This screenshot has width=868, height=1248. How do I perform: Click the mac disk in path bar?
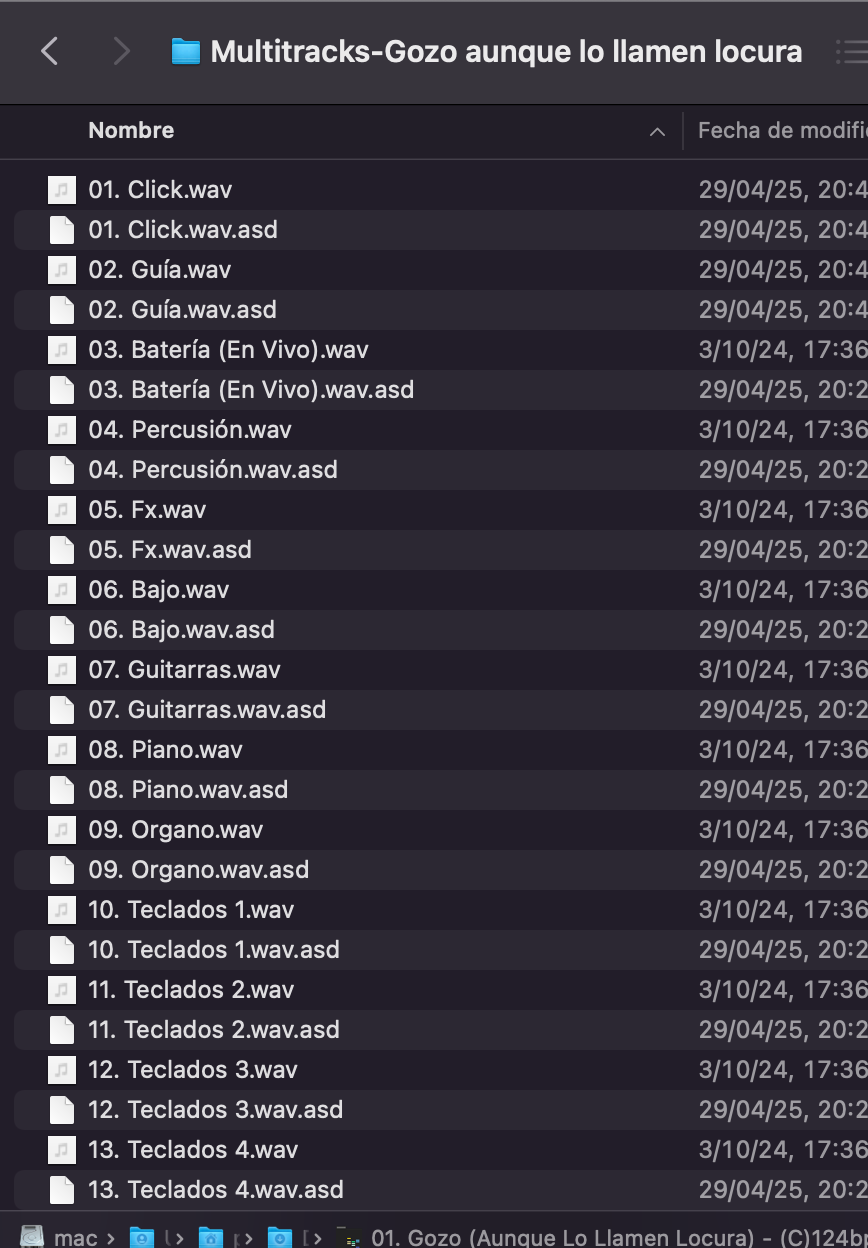59,1237
